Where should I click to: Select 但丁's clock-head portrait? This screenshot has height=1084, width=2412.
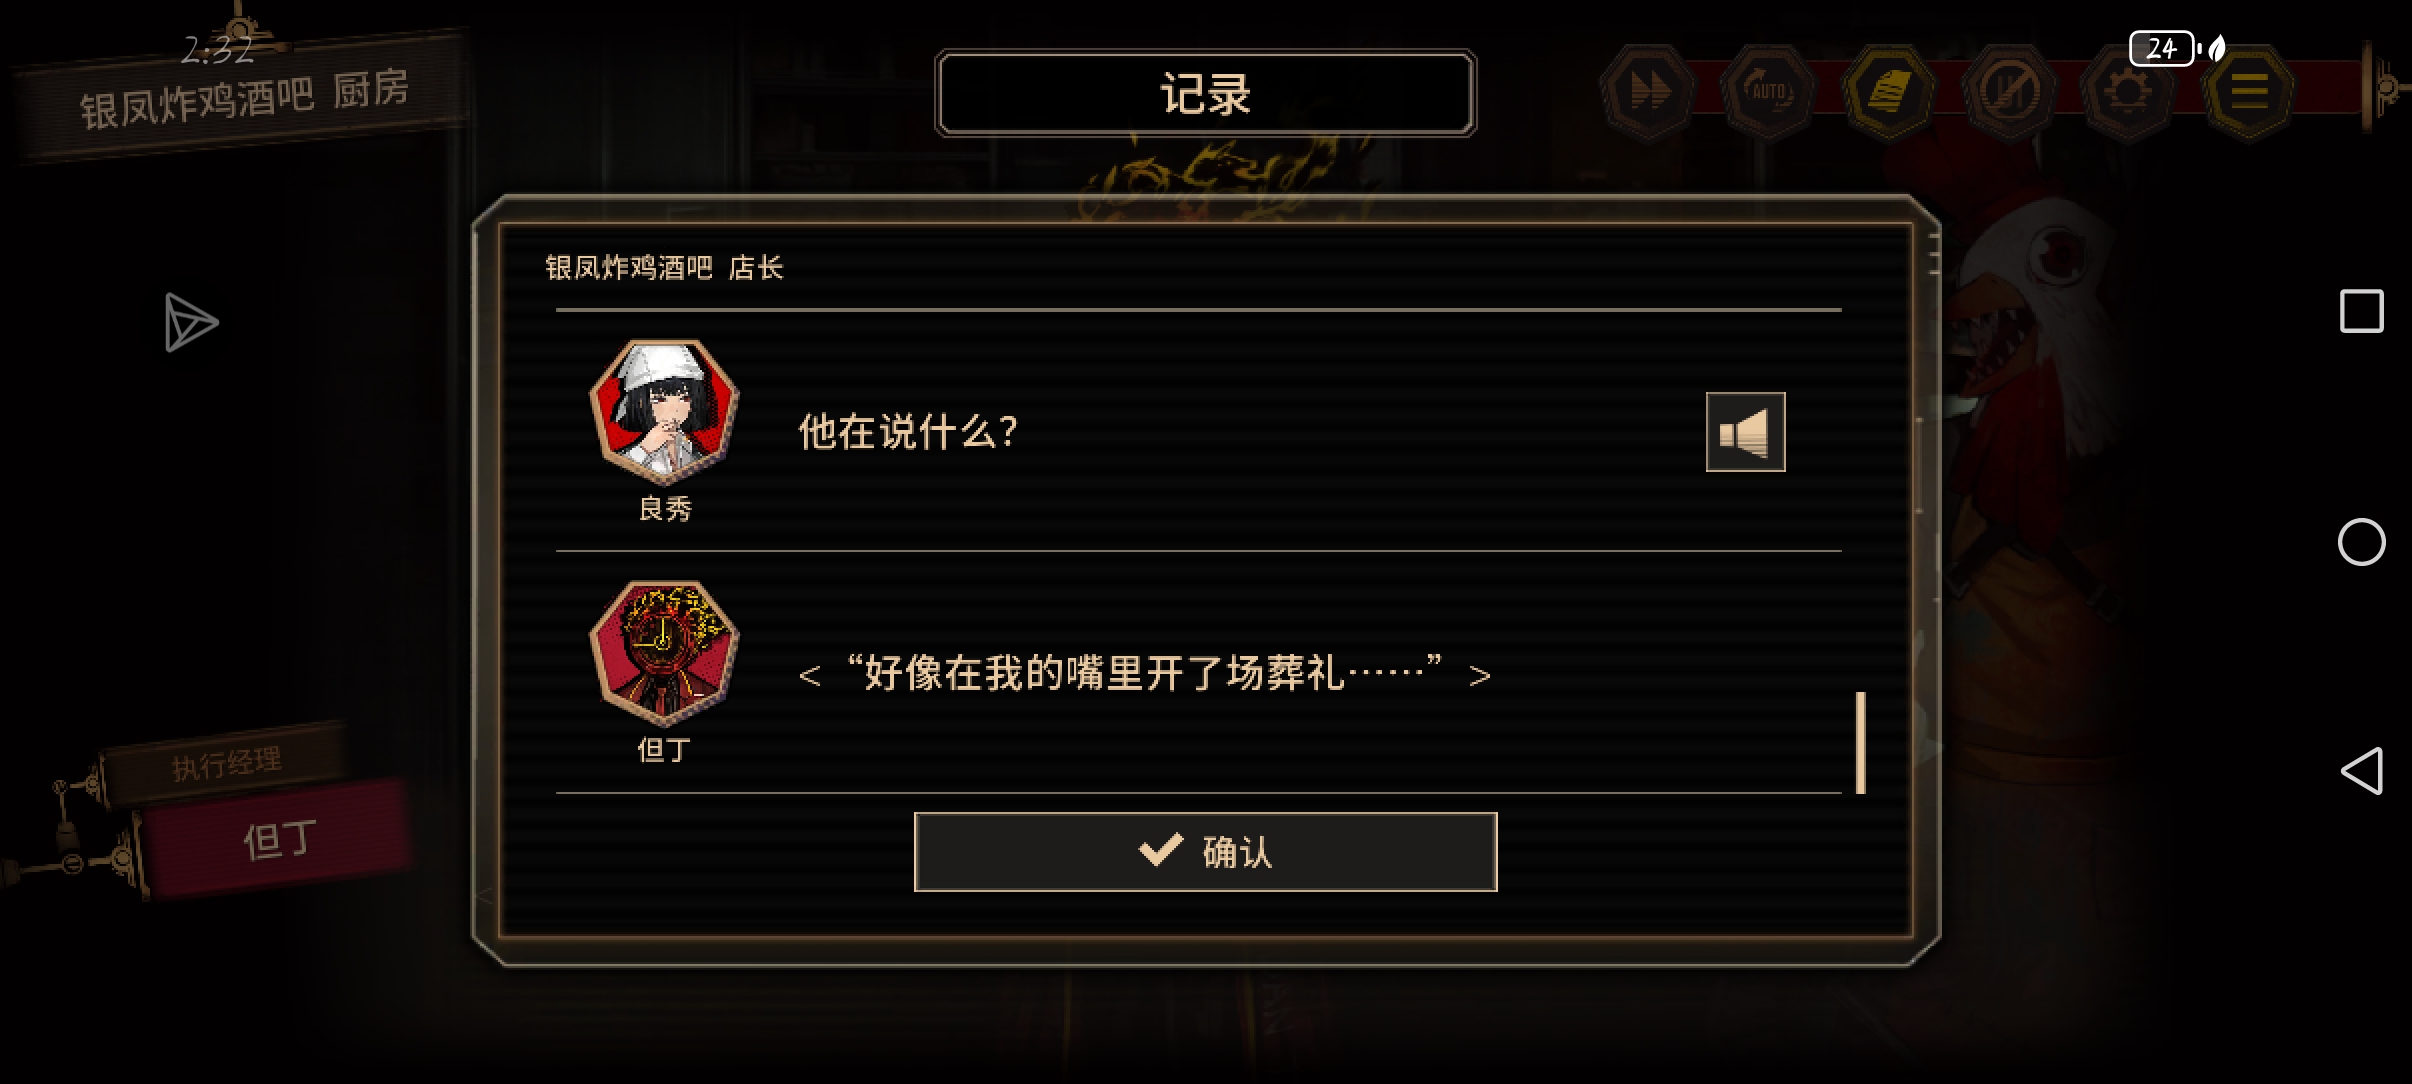coord(664,654)
